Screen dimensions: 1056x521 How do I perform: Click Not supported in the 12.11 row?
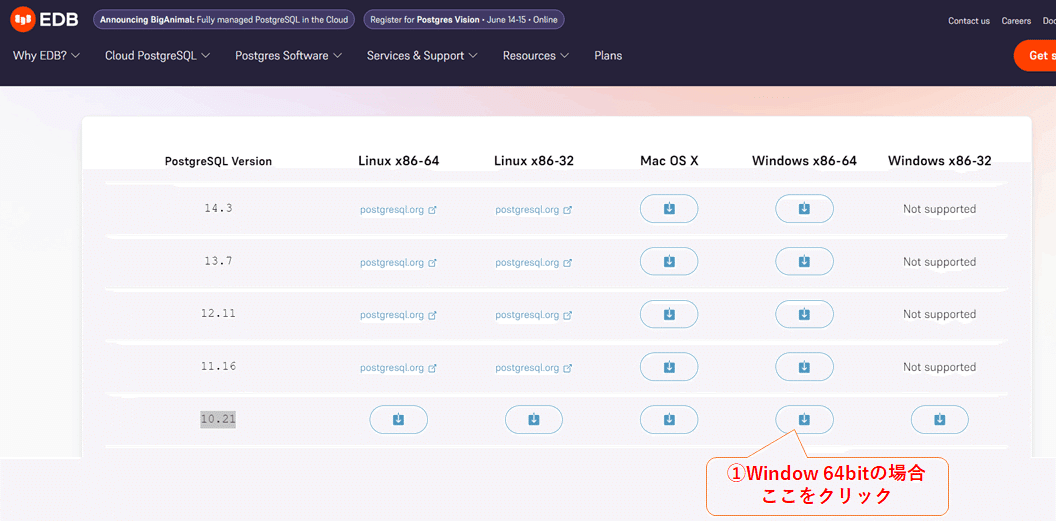pyautogui.click(x=939, y=314)
